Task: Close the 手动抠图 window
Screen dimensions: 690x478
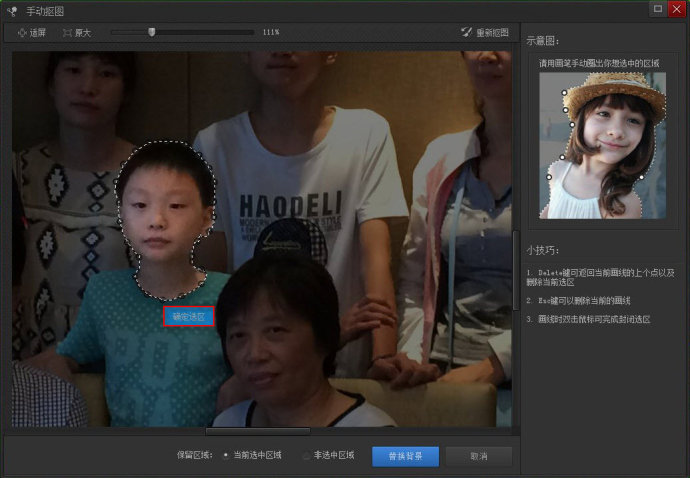Action: 677,9
